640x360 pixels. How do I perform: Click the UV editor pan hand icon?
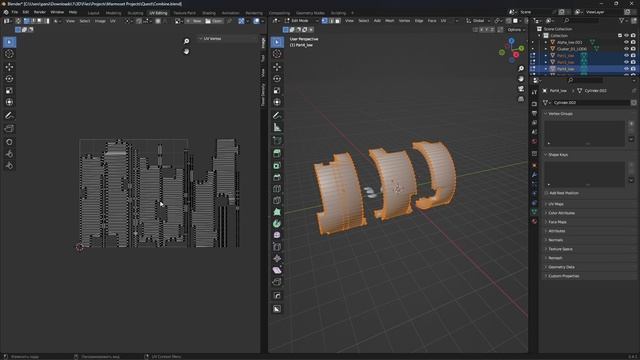[187, 51]
